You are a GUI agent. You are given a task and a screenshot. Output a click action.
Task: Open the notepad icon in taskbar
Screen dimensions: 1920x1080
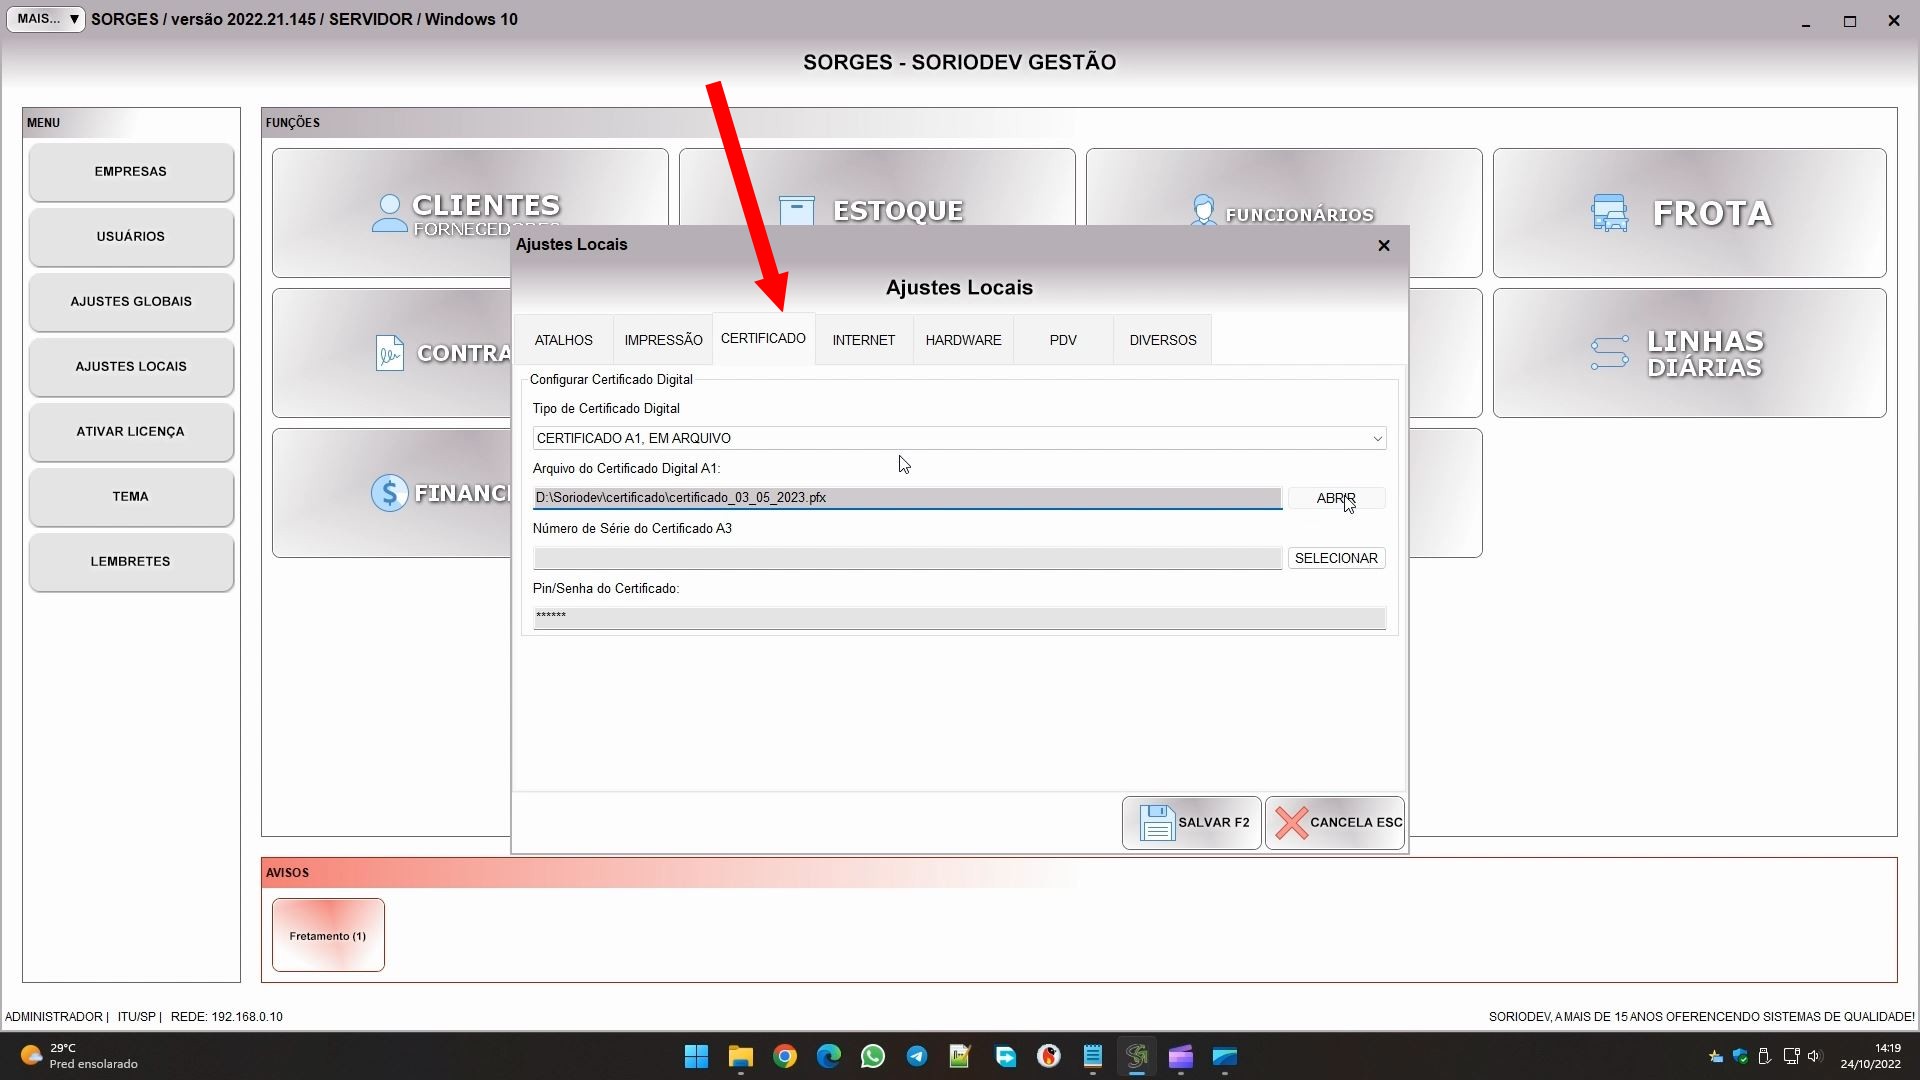1093,1056
